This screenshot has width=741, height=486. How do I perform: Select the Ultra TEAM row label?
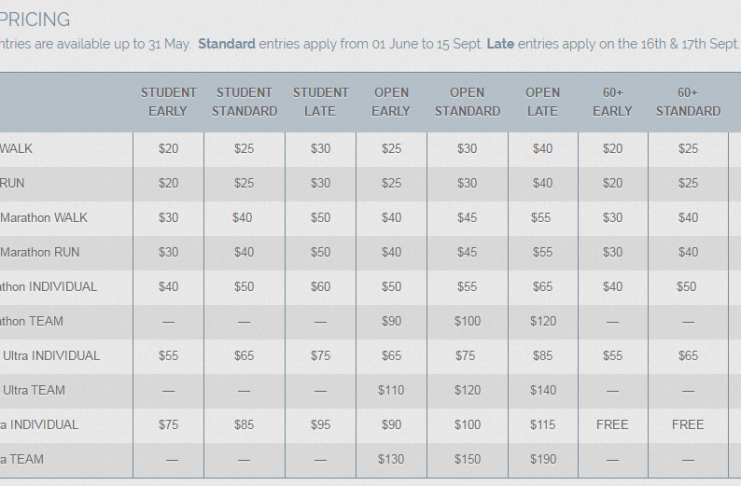click(34, 390)
